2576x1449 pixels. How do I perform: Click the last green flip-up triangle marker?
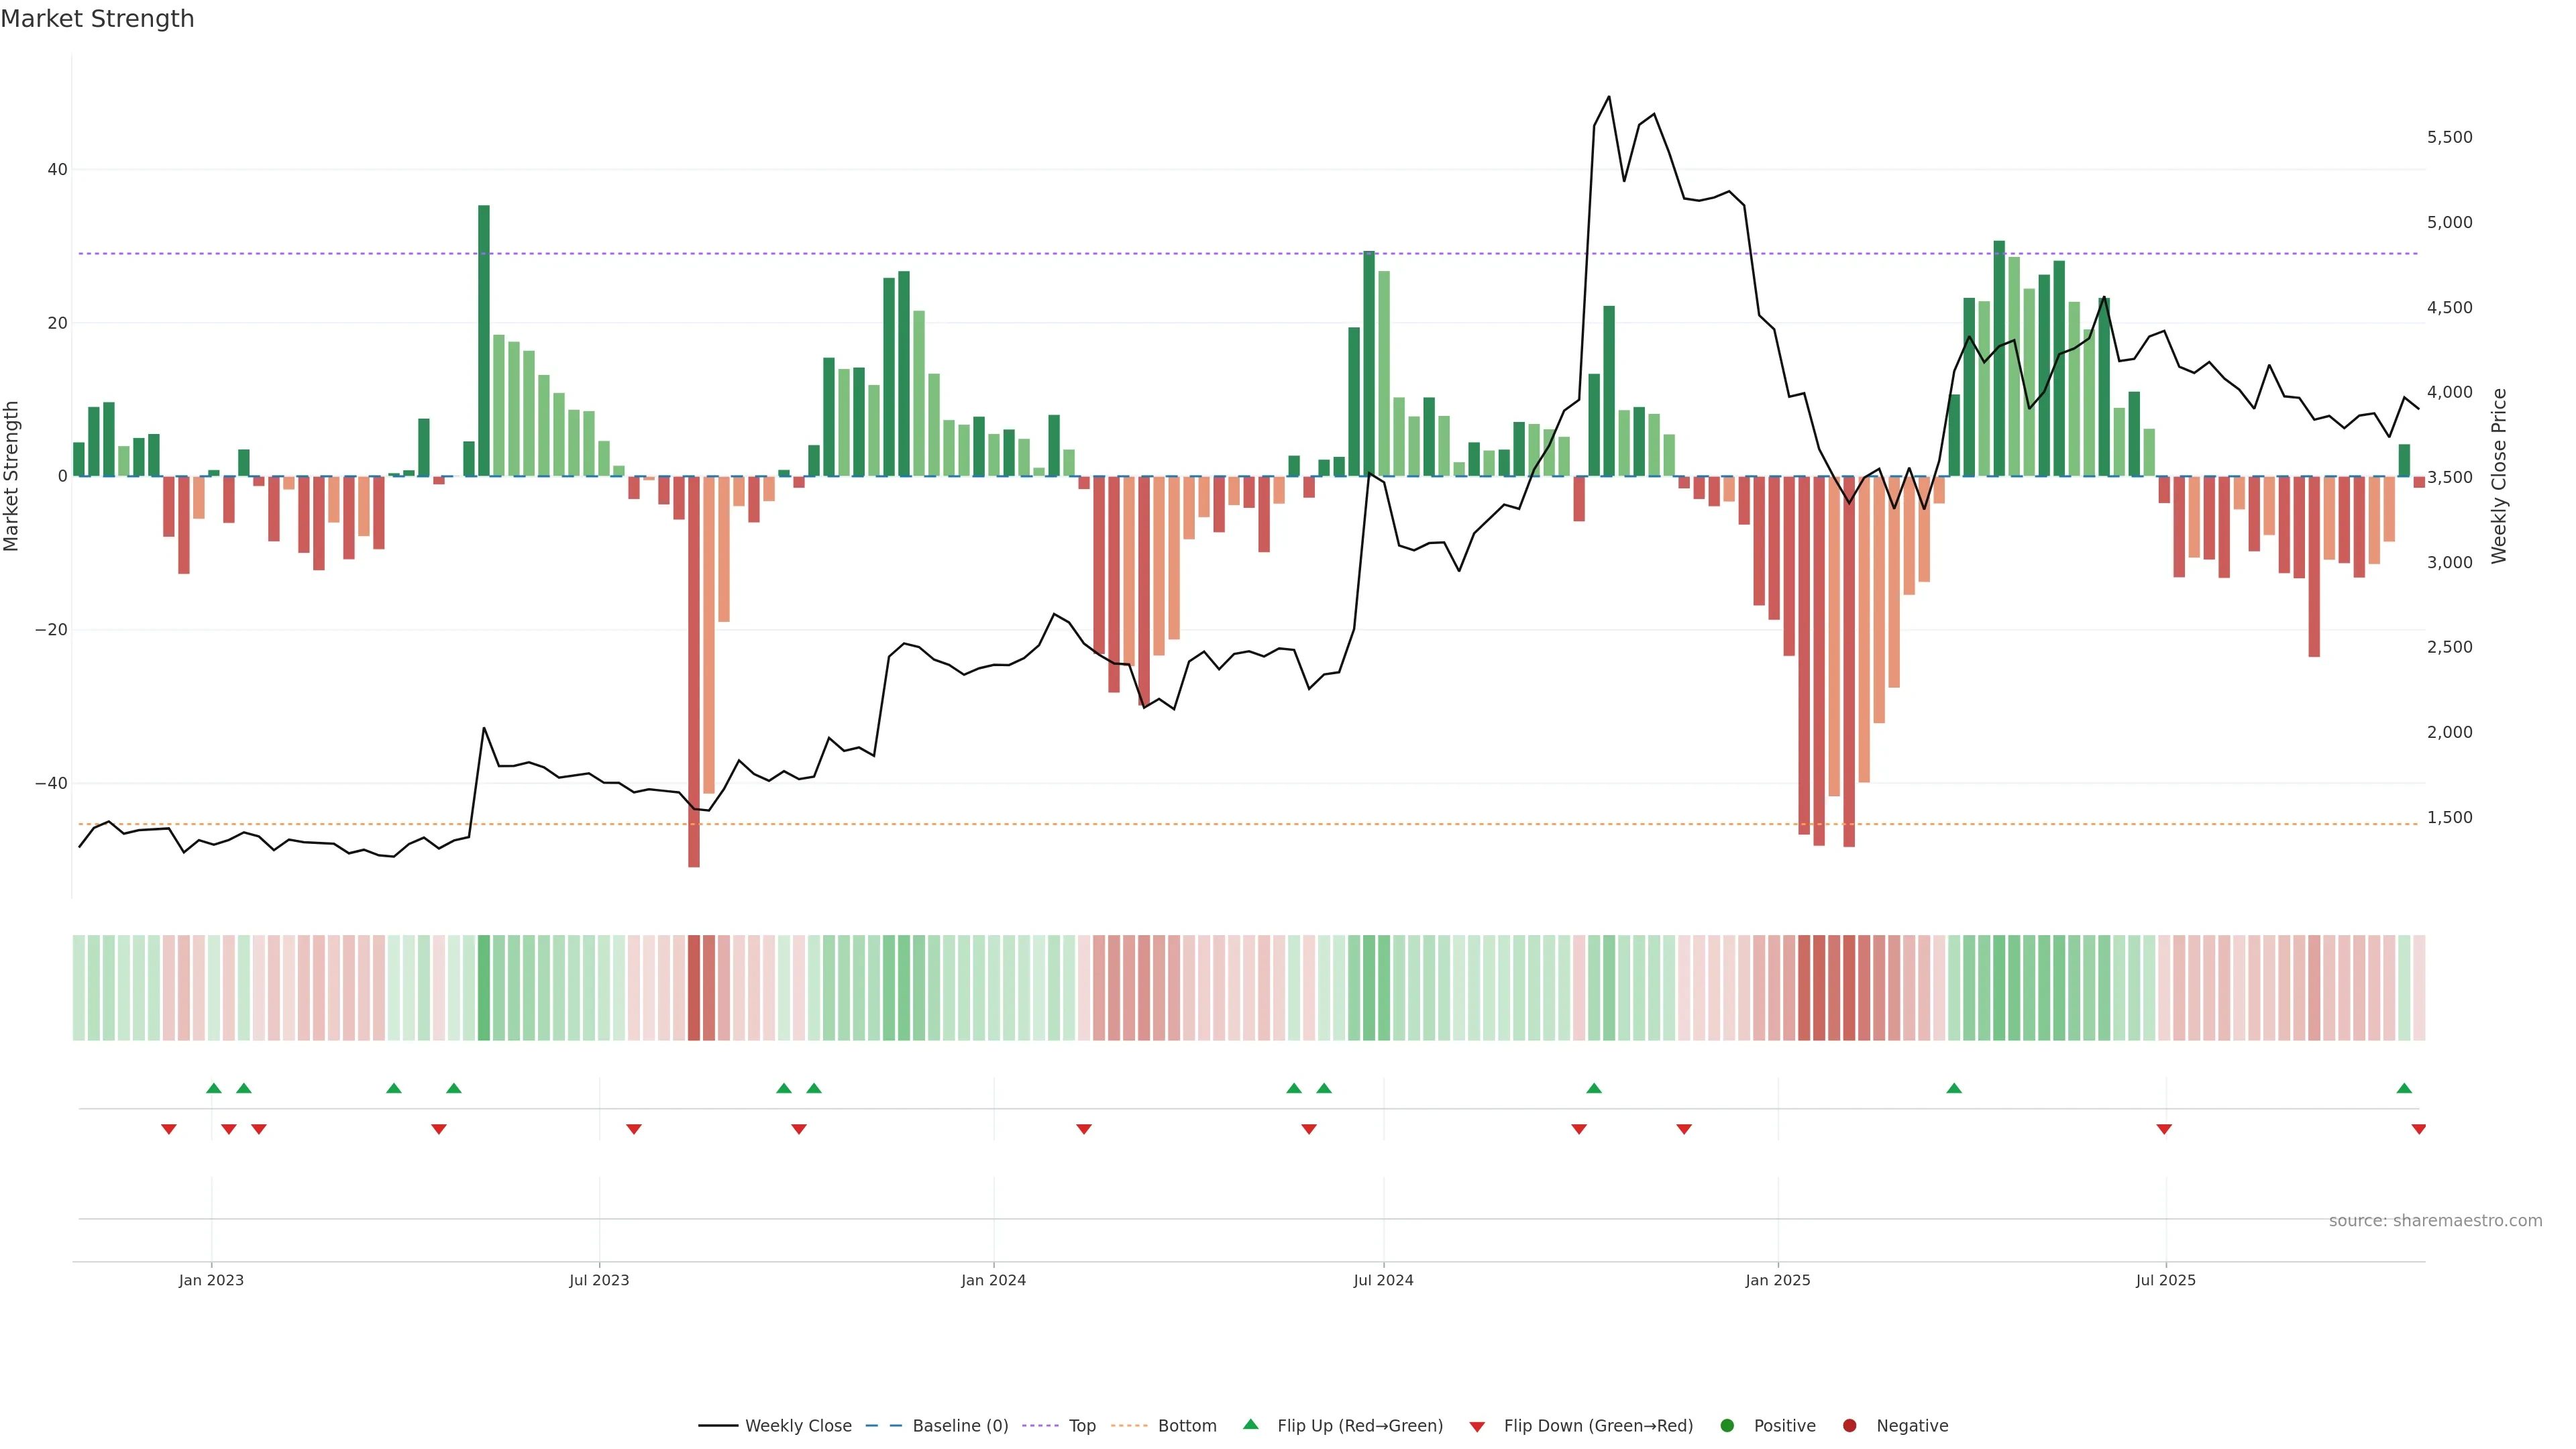pyautogui.click(x=2404, y=1088)
